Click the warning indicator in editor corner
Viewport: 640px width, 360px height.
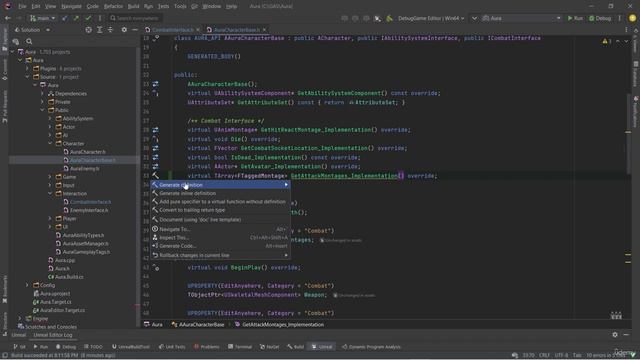click(607, 41)
